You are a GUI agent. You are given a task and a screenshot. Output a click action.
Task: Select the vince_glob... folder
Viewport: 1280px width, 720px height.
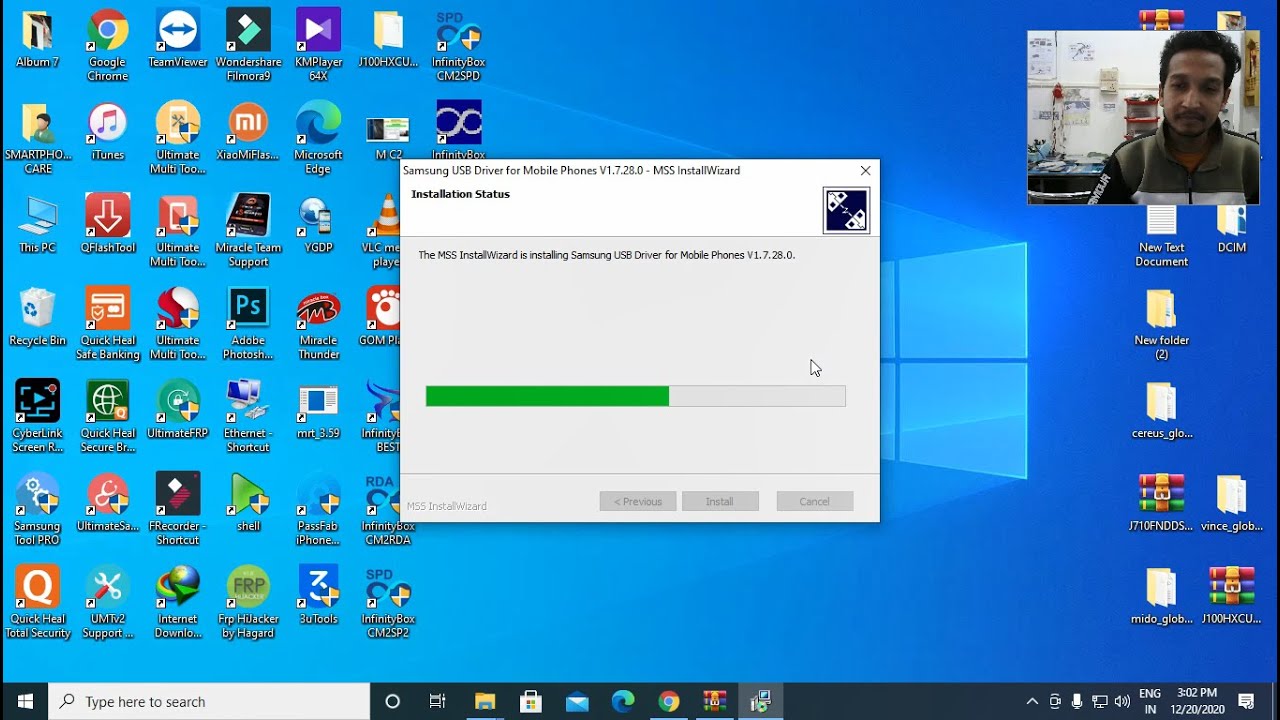coord(1232,504)
